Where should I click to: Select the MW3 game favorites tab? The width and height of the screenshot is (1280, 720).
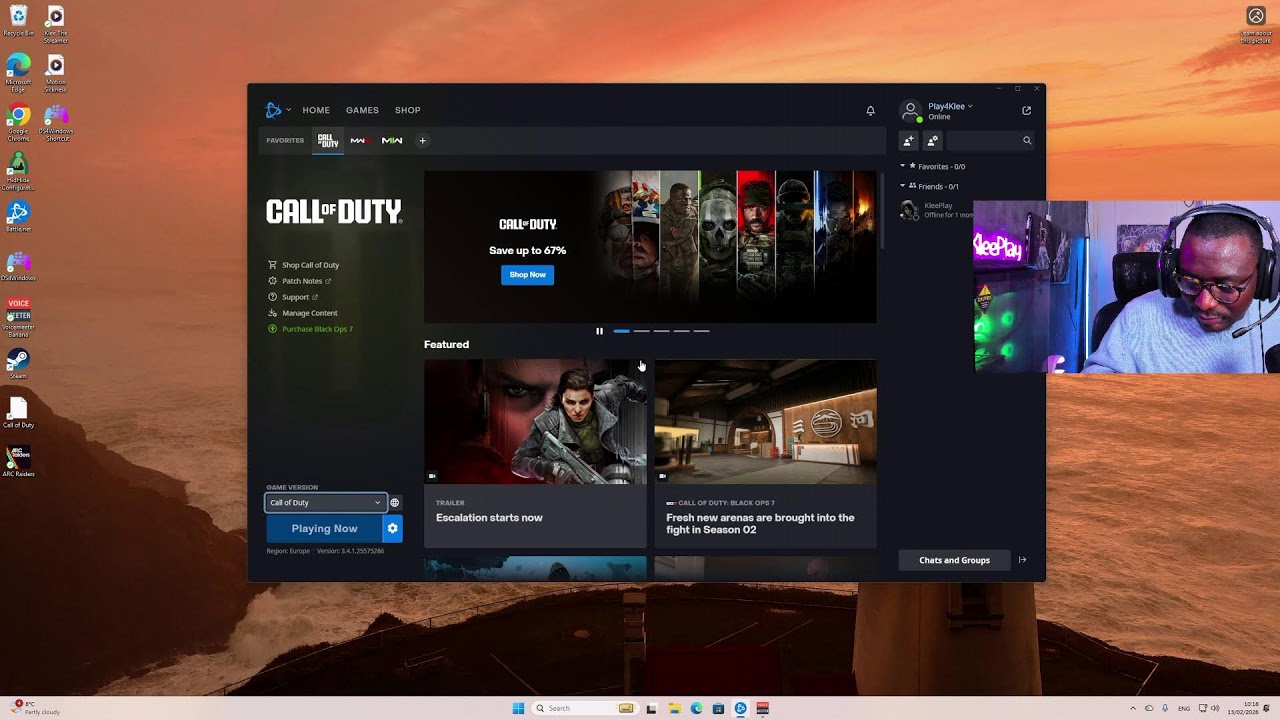(358, 141)
